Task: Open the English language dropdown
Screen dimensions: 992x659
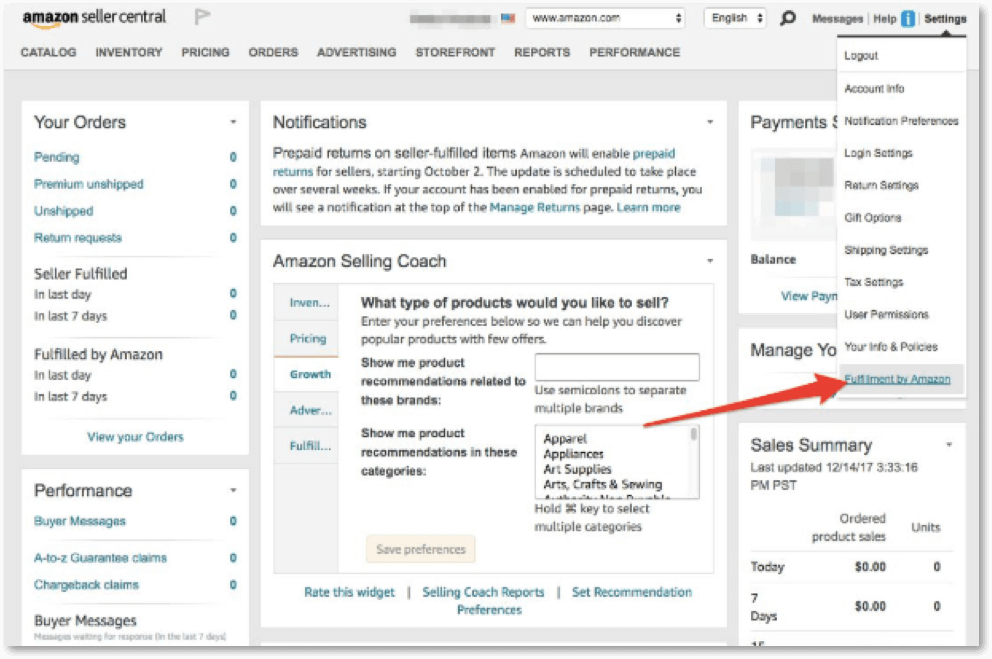Action: tap(733, 17)
